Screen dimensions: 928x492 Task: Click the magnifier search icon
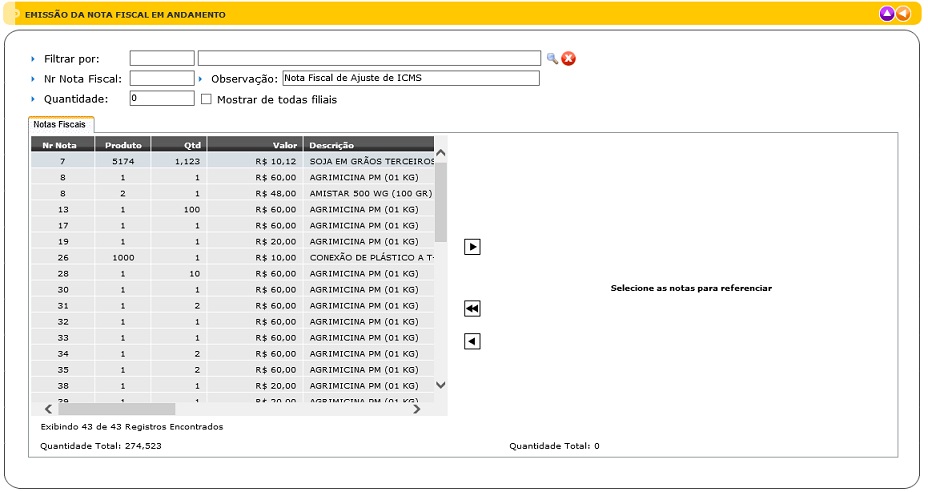(551, 58)
